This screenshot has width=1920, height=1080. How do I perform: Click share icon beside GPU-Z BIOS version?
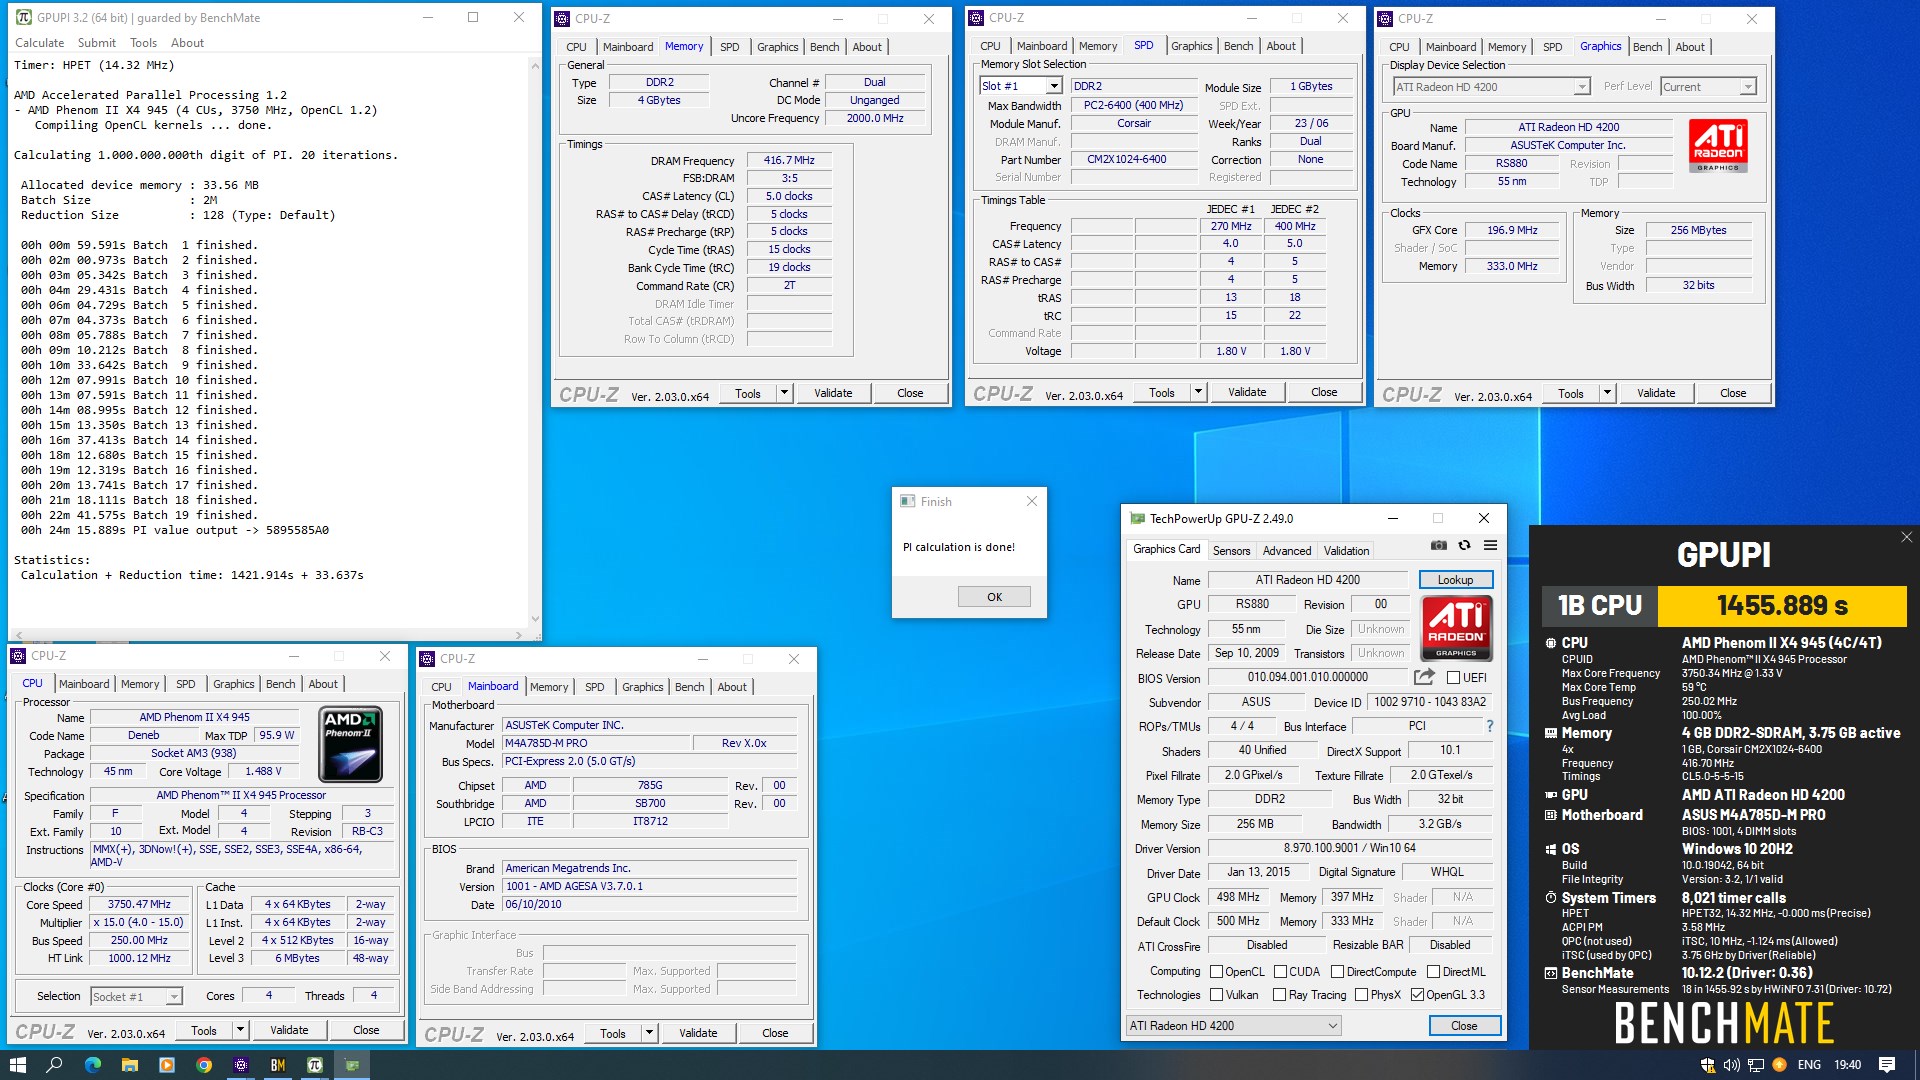coord(1424,677)
